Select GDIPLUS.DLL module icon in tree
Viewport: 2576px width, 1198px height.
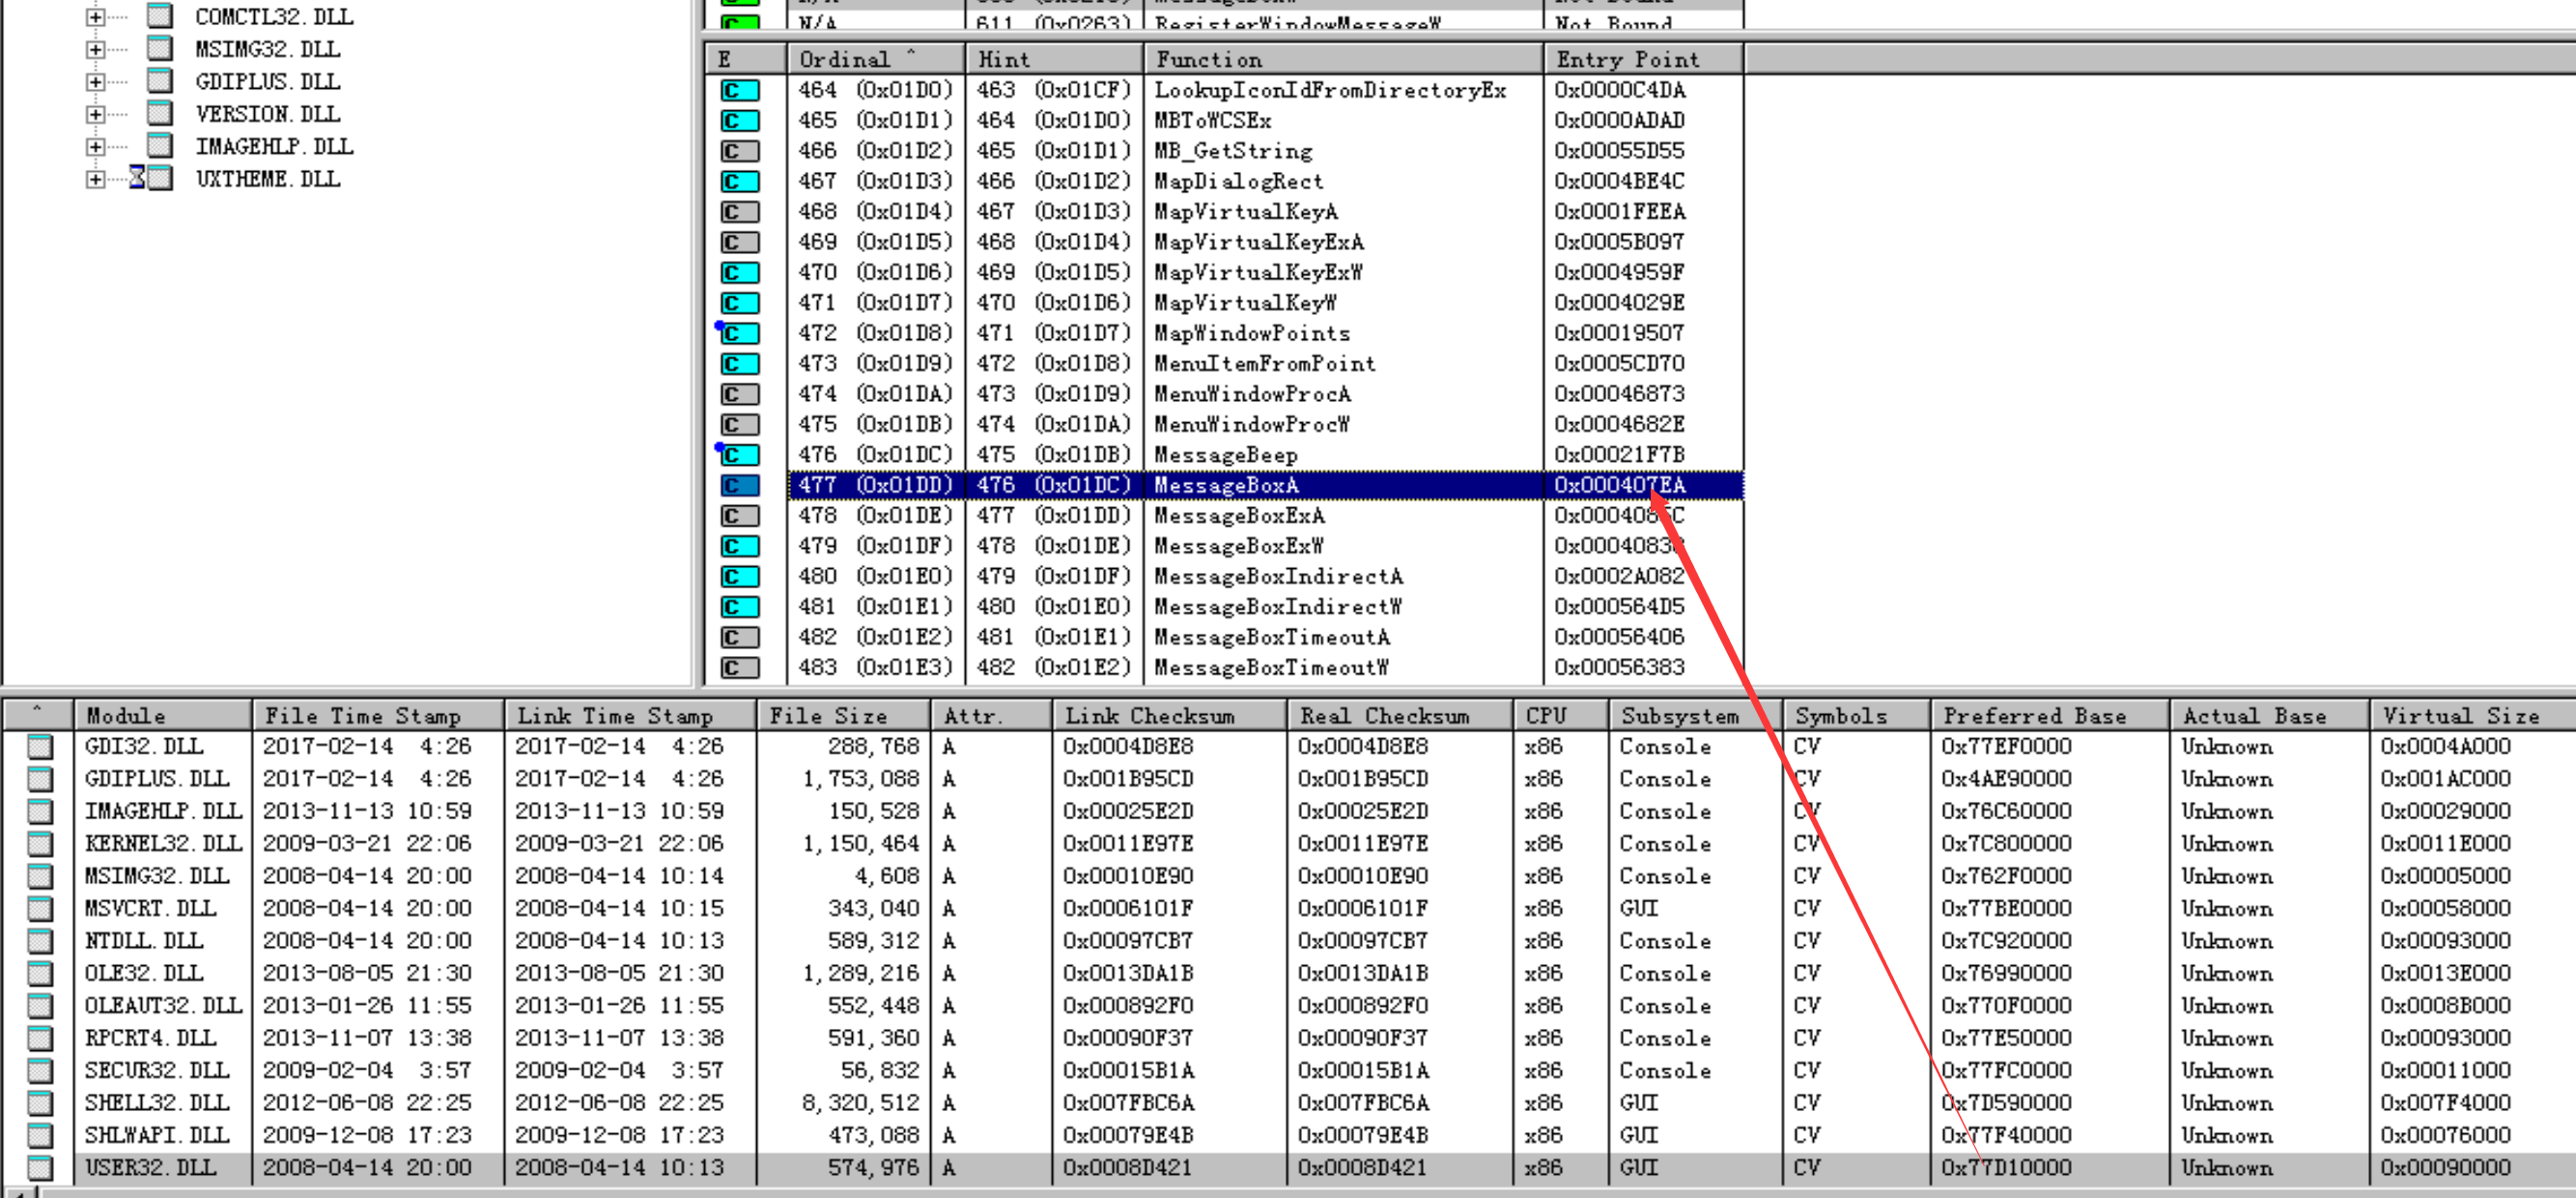pos(159,81)
